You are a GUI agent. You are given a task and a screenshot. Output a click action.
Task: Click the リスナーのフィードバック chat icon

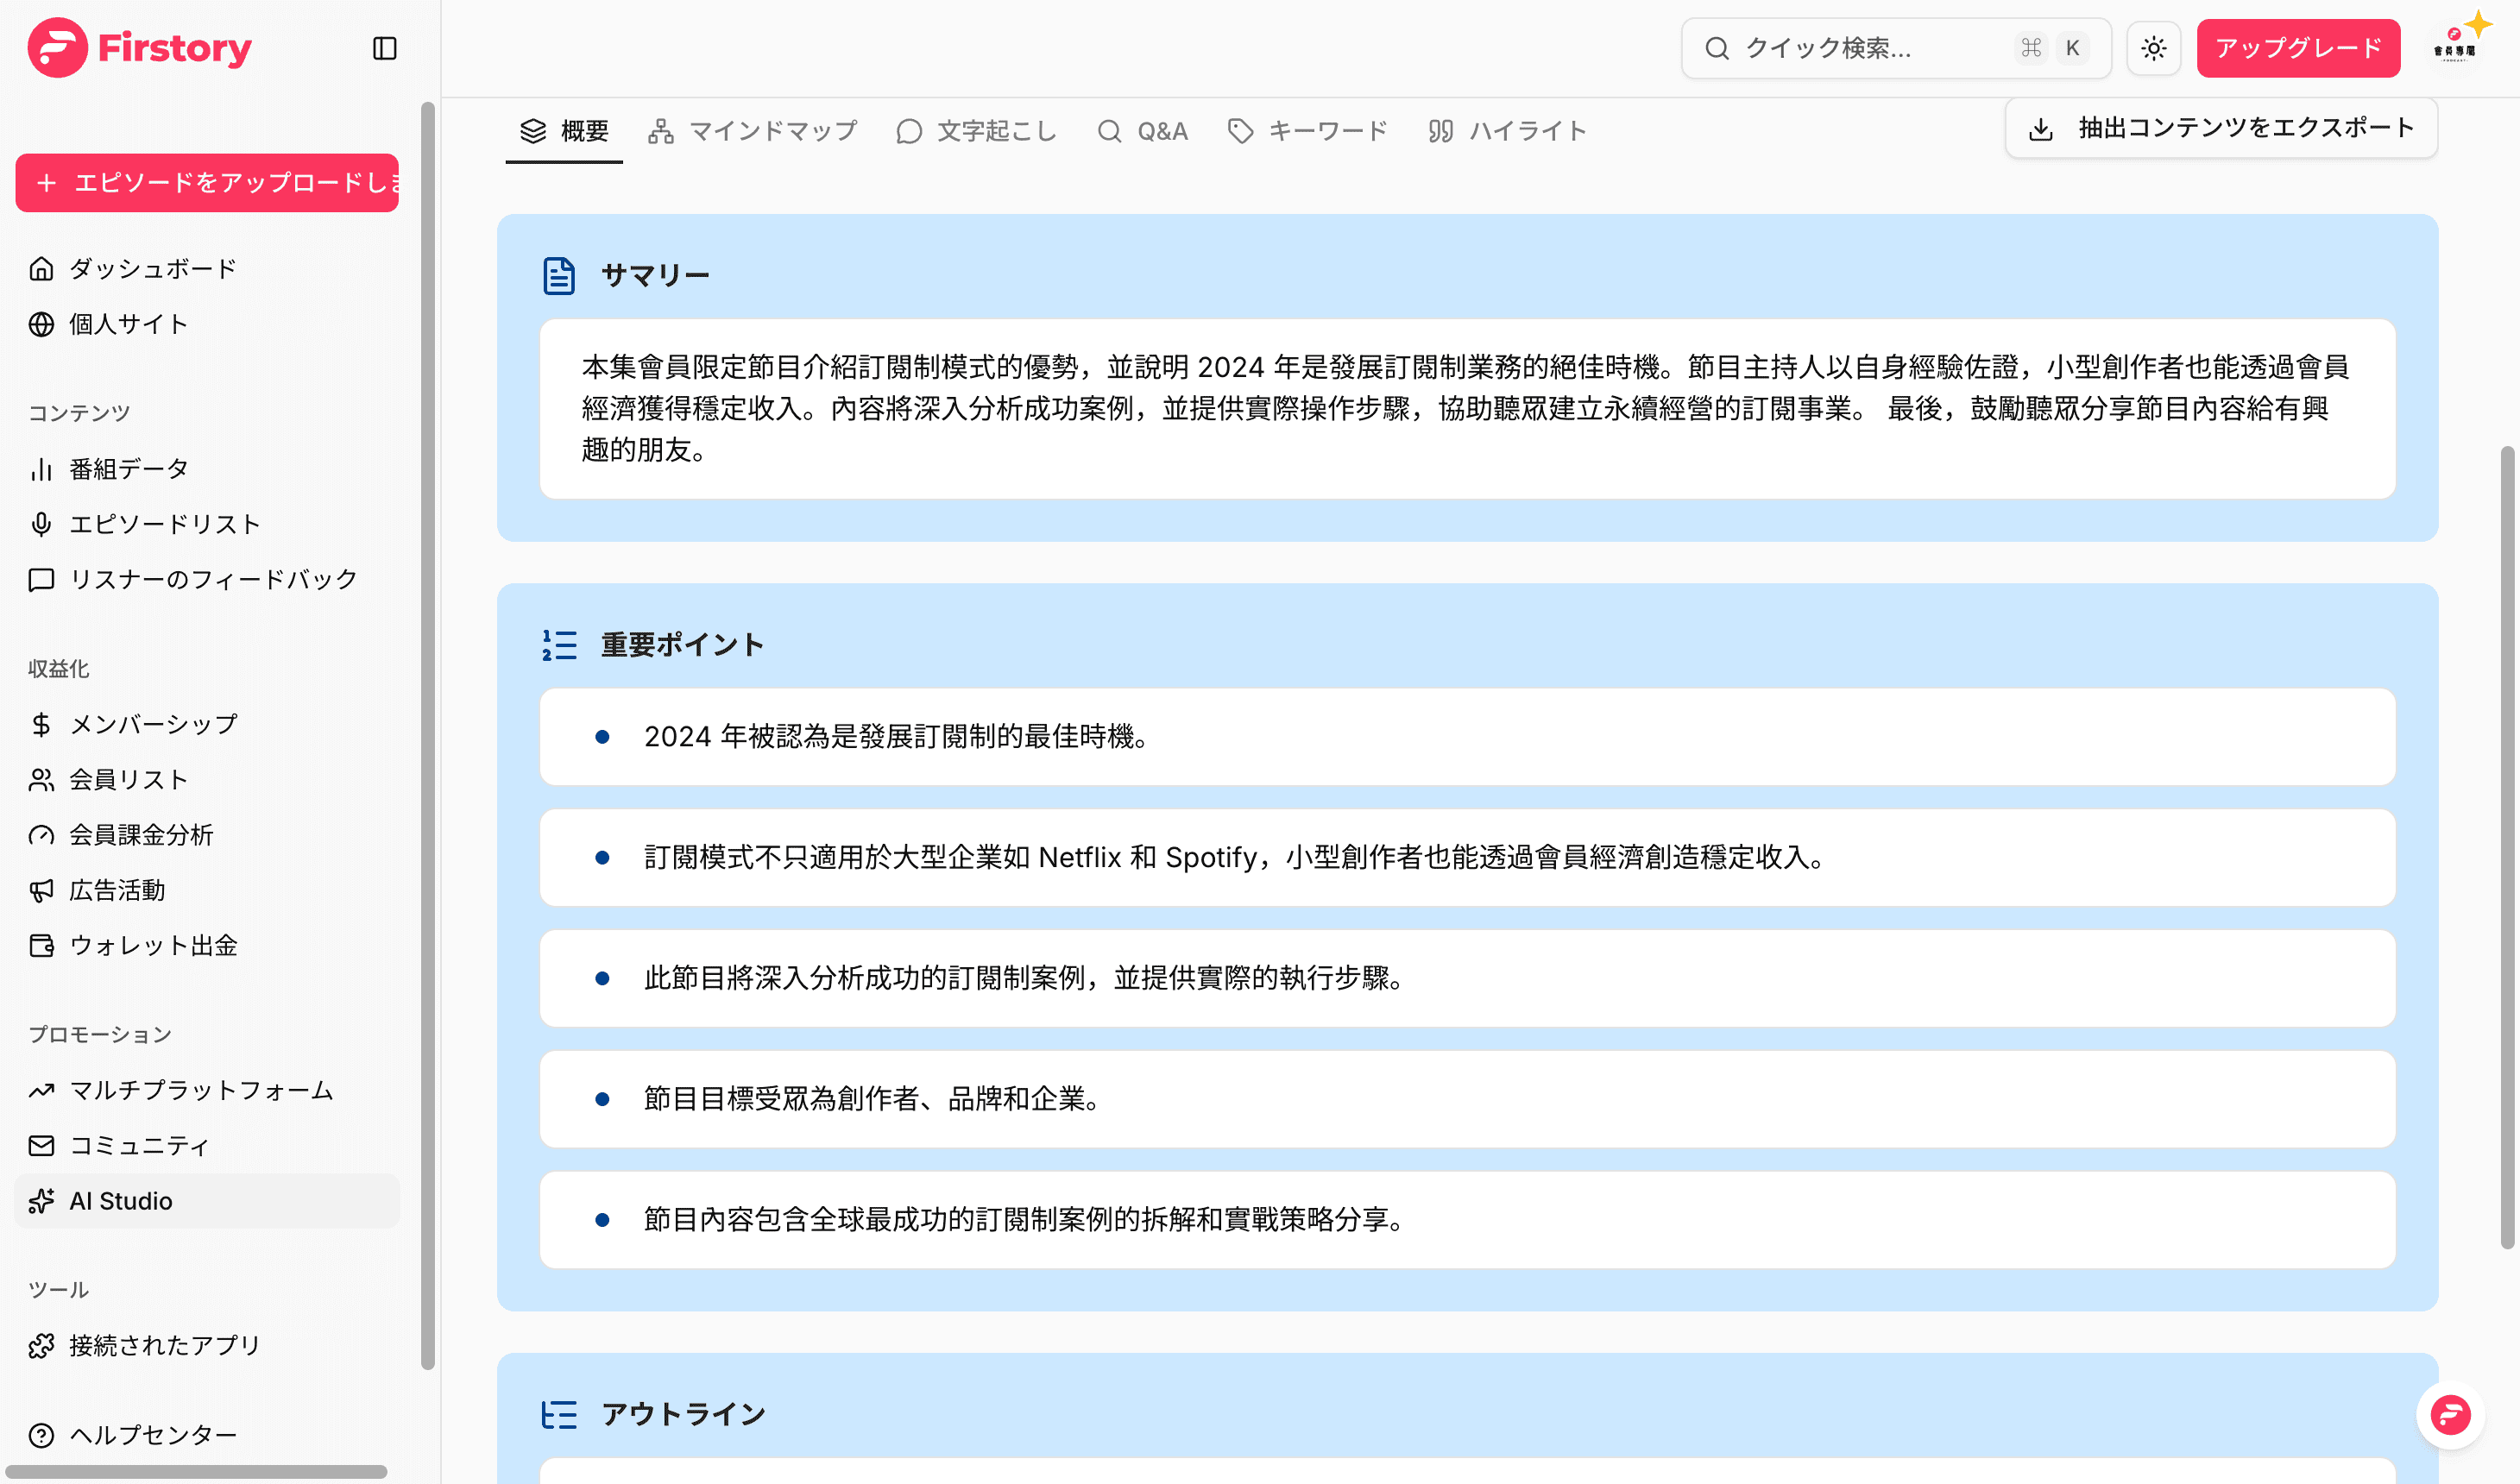click(x=41, y=580)
